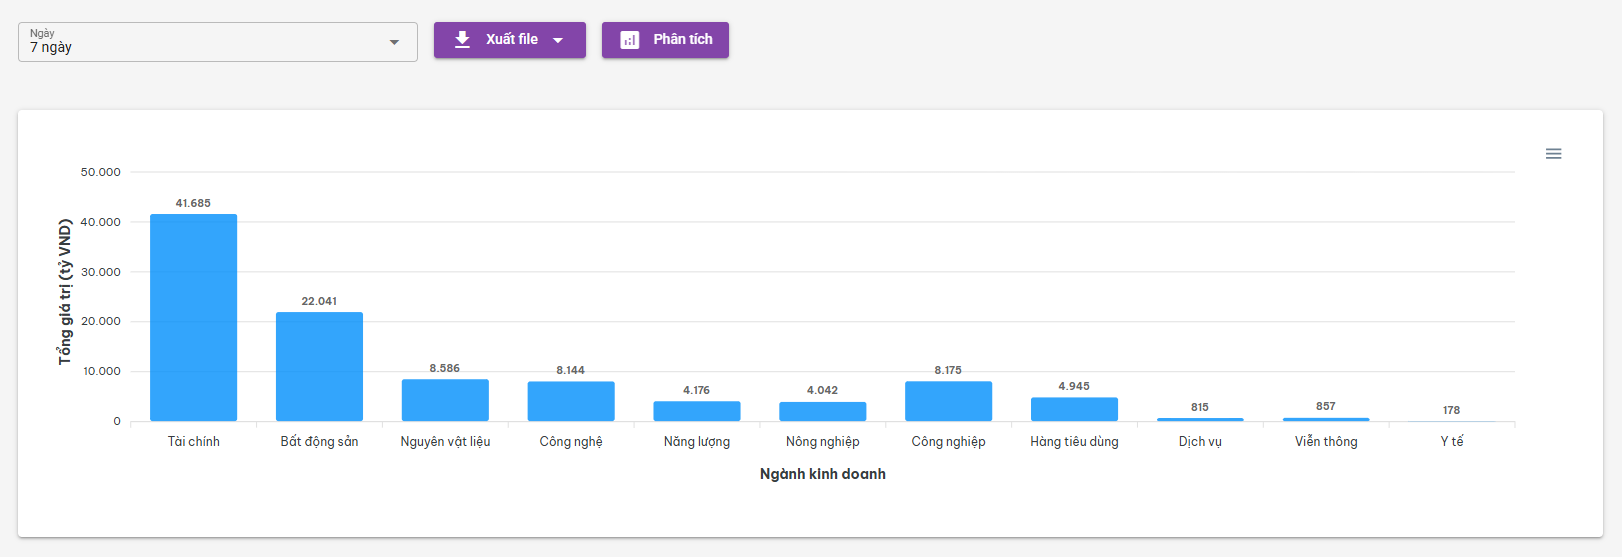Click the 815 value label above Dịch vụ
The height and width of the screenshot is (557, 1622).
click(1200, 407)
